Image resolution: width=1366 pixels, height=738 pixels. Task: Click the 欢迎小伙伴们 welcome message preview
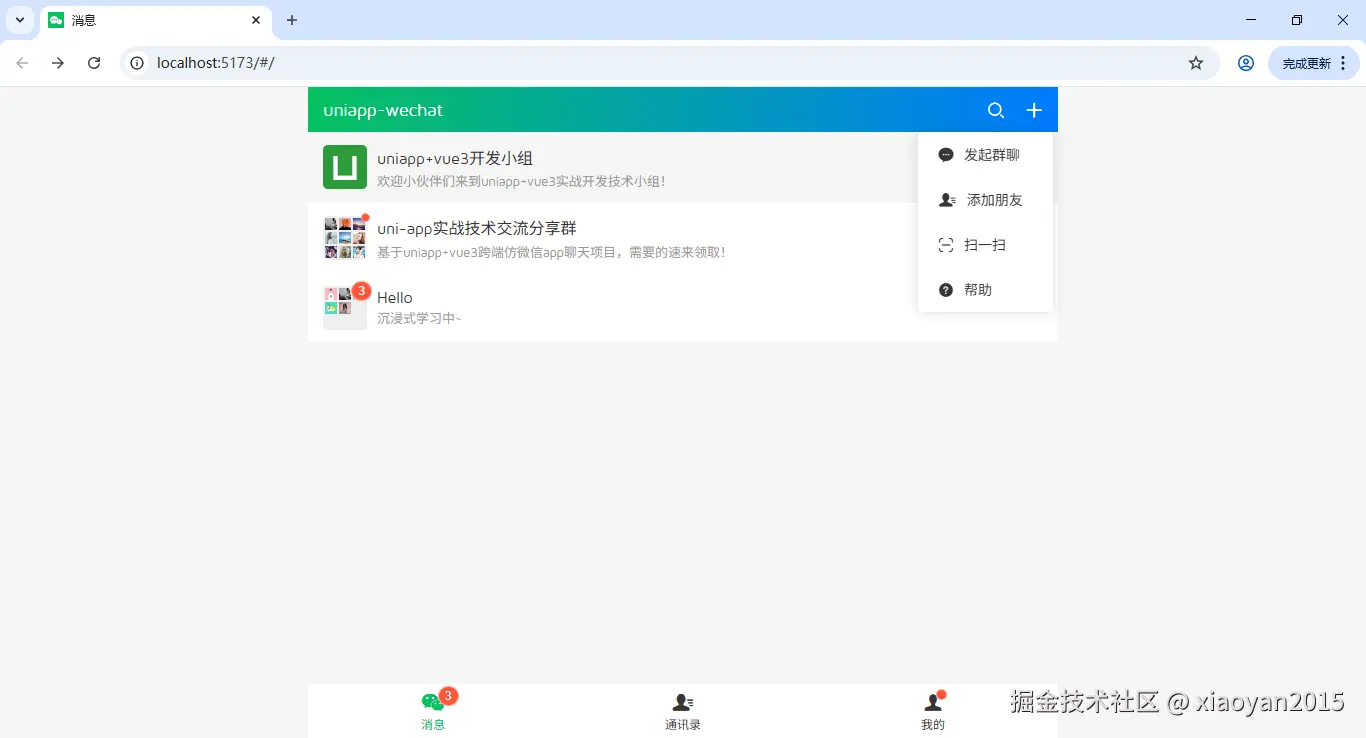pos(521,182)
